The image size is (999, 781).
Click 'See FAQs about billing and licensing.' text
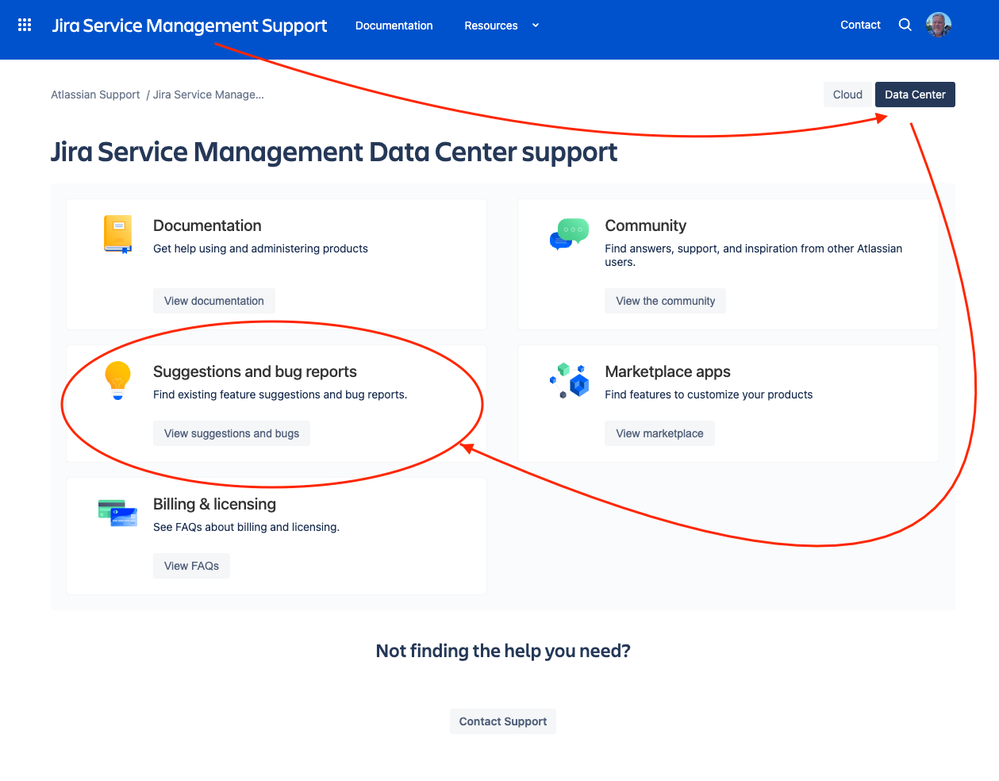[246, 527]
